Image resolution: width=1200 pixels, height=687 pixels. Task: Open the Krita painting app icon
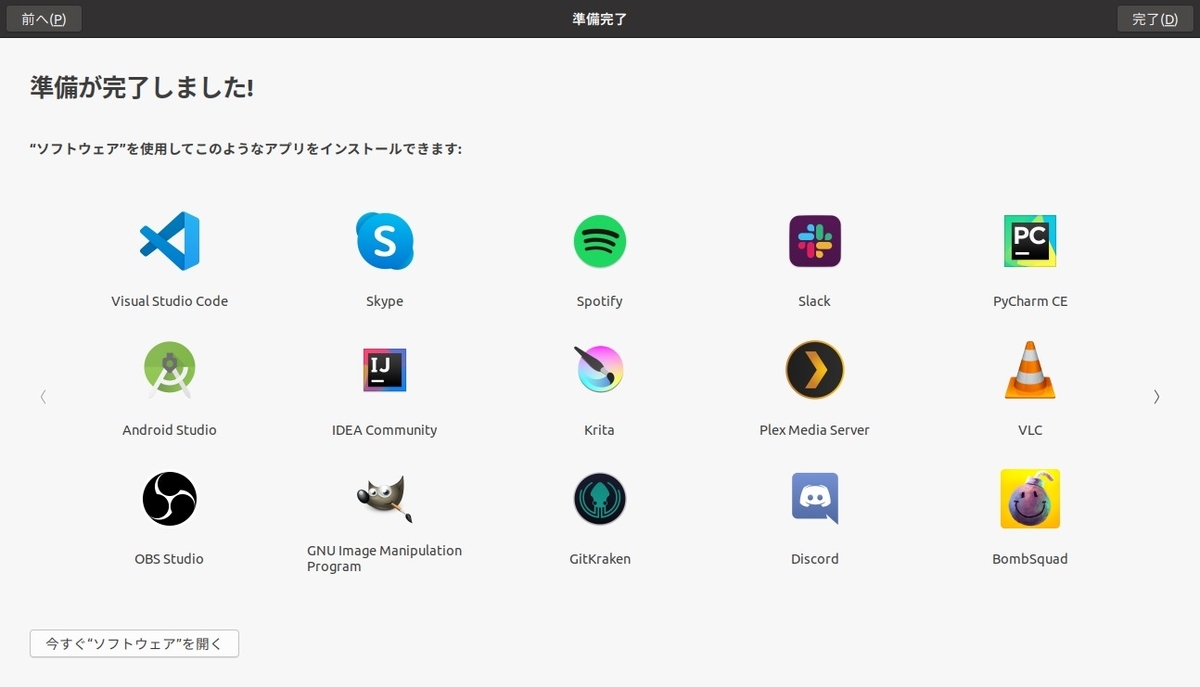[x=599, y=369]
